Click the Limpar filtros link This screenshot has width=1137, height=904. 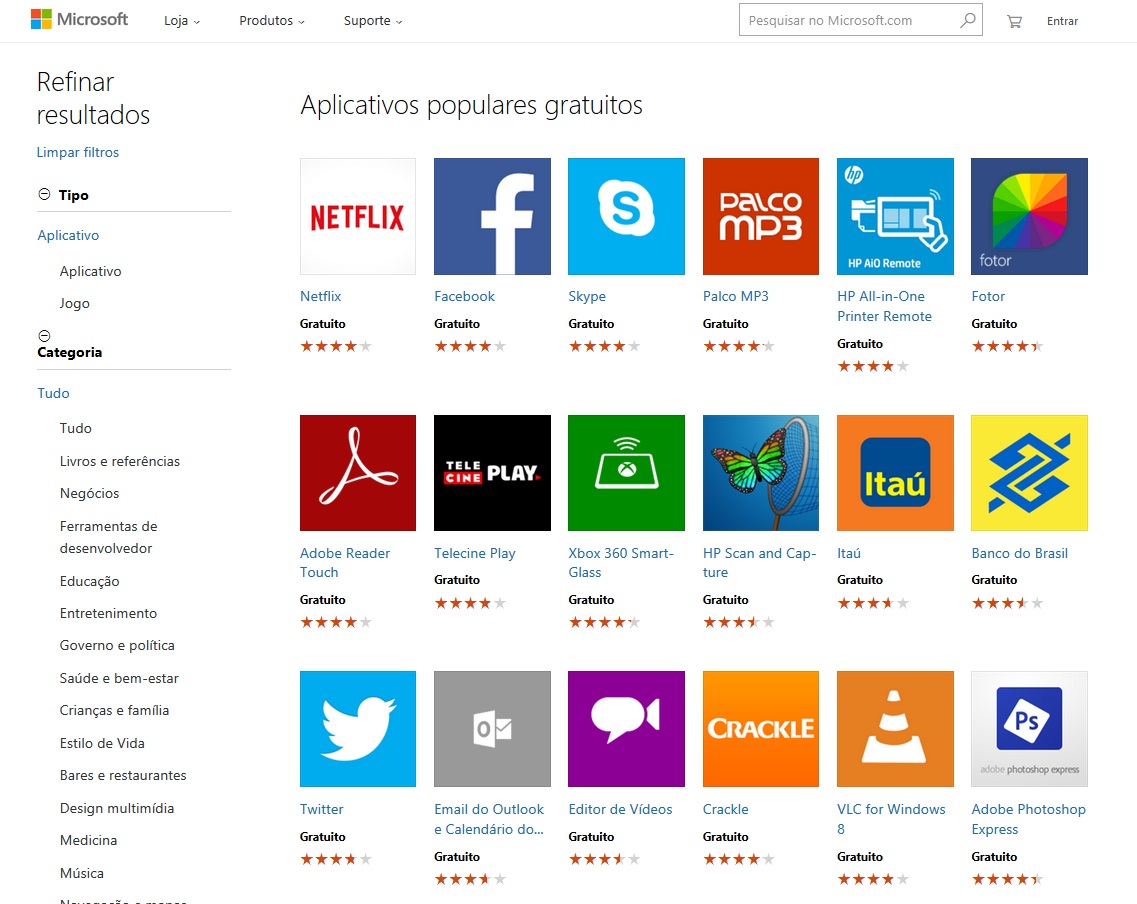[78, 152]
